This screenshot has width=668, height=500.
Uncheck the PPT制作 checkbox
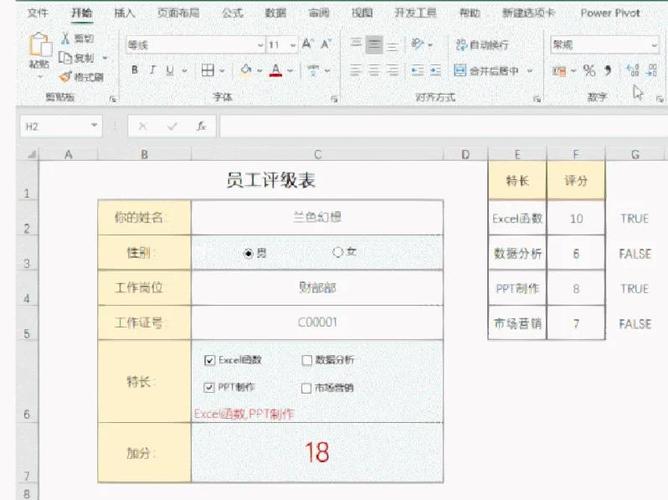pyautogui.click(x=209, y=388)
